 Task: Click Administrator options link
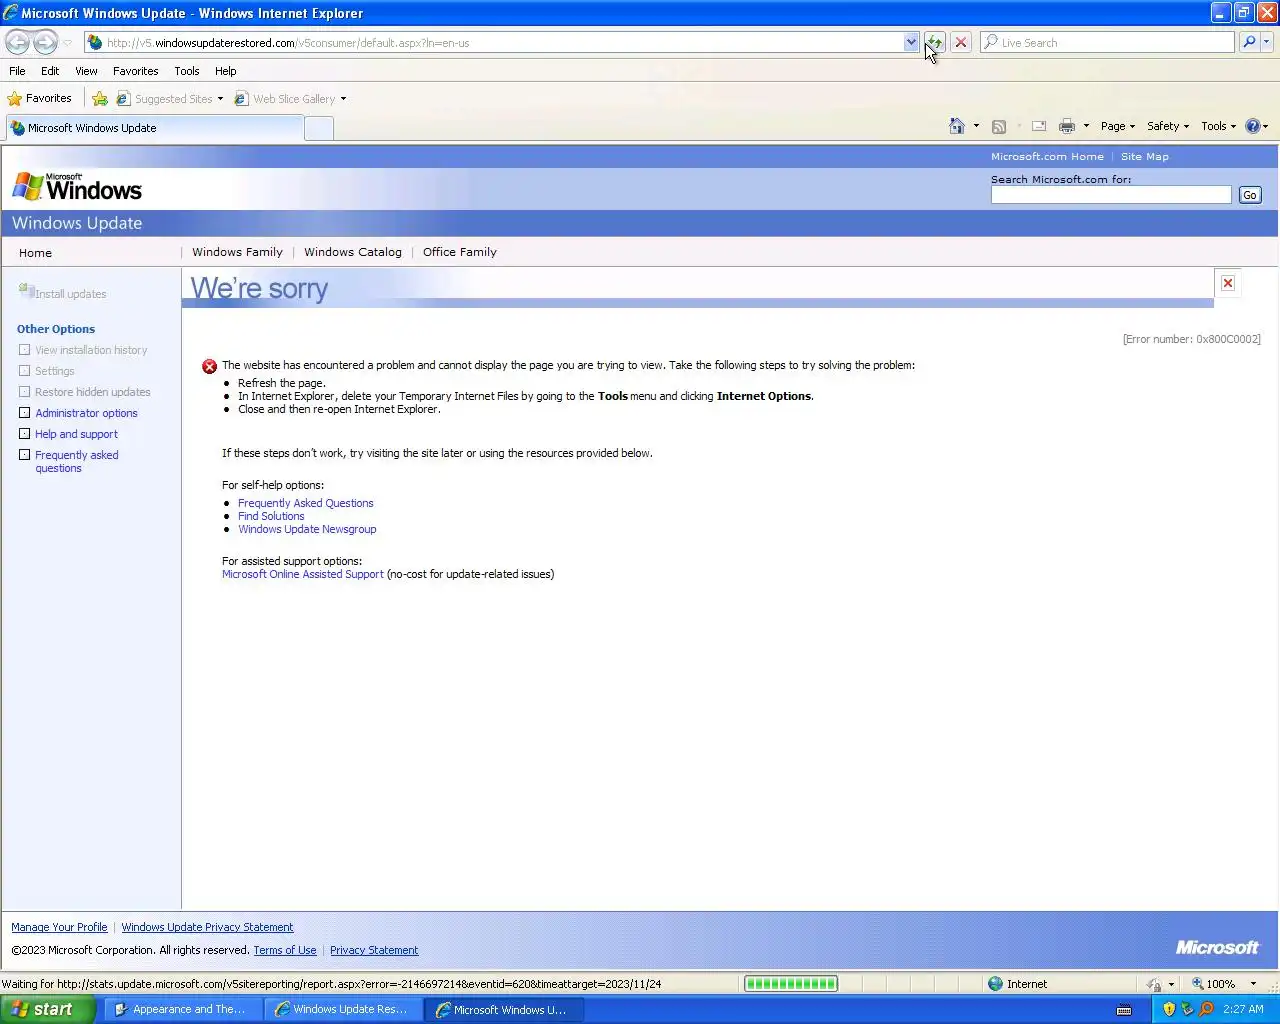click(x=86, y=413)
